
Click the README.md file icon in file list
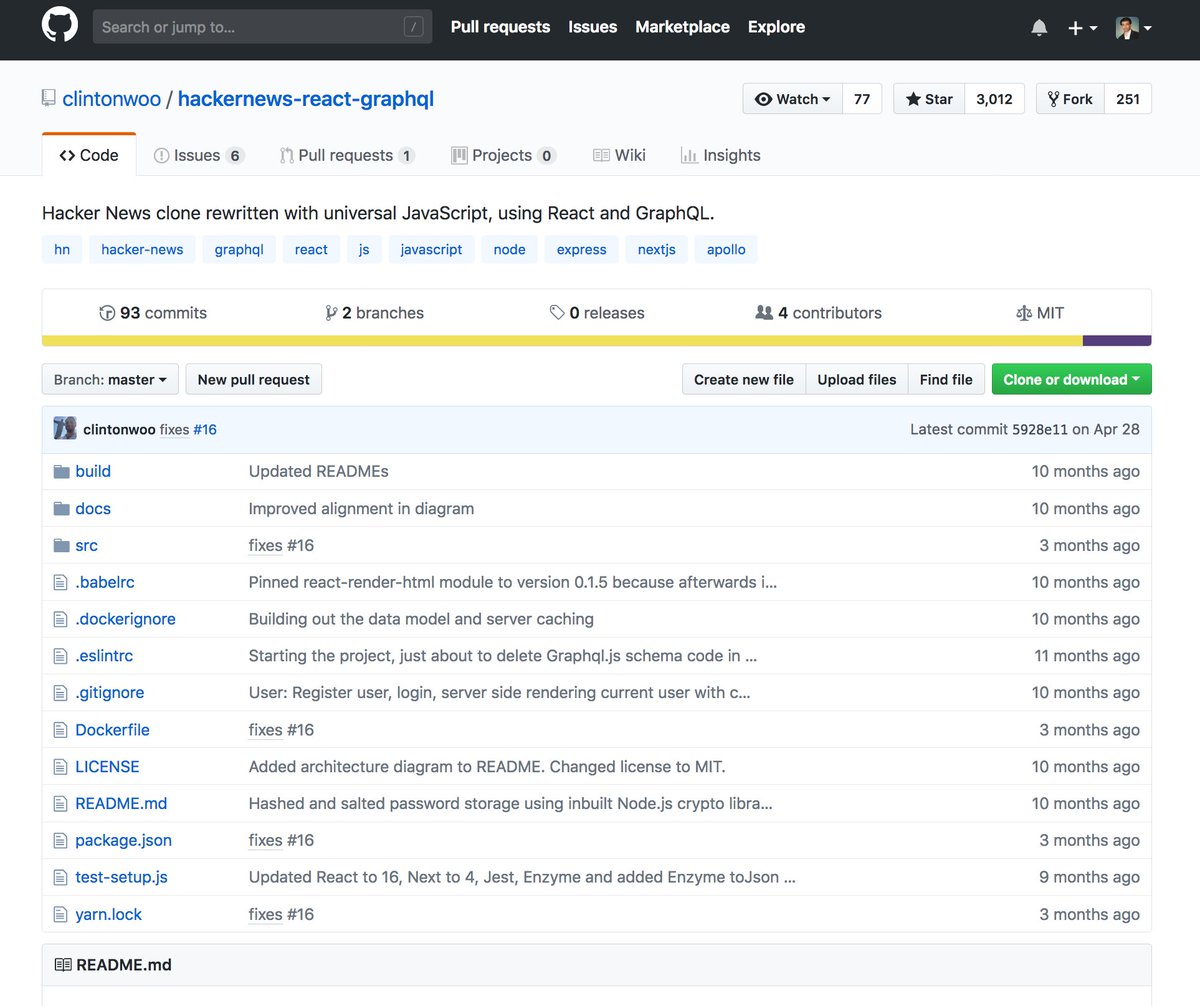[60, 803]
